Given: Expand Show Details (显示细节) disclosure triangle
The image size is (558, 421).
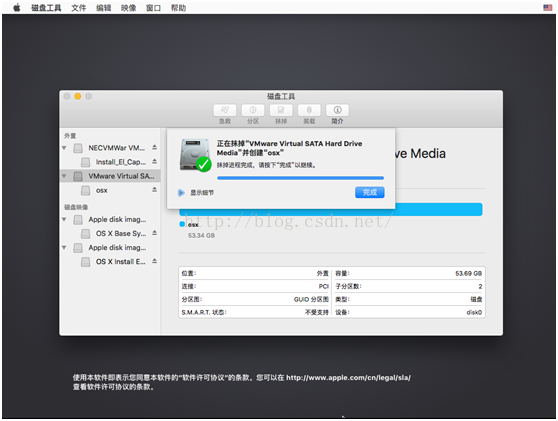Looking at the screenshot, I should [x=181, y=193].
